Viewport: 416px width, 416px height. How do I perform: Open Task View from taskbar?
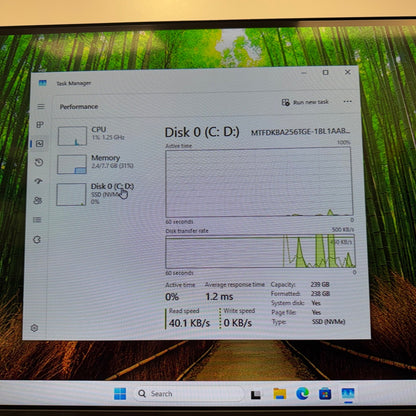[256, 395]
